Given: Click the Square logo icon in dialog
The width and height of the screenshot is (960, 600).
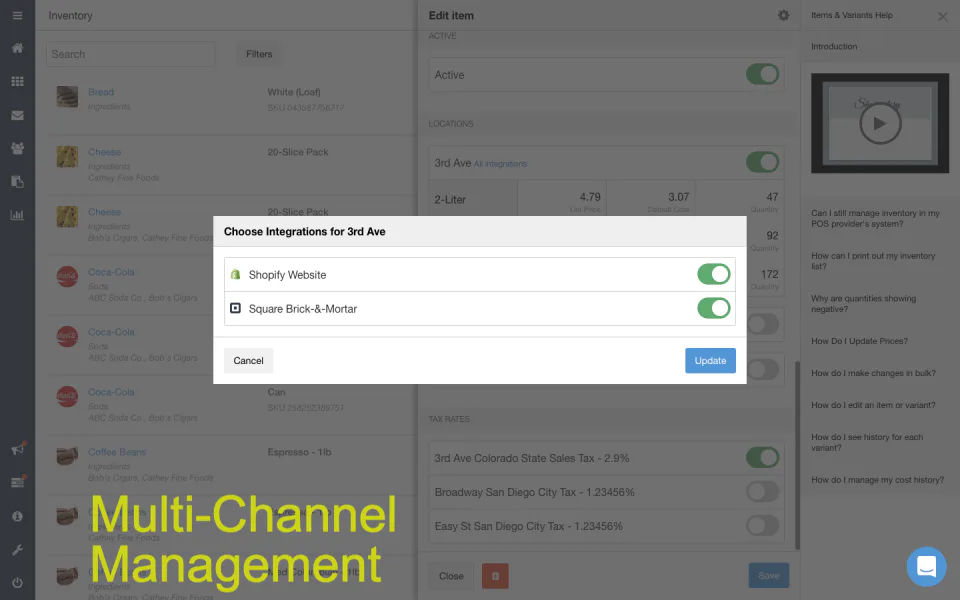Looking at the screenshot, I should (235, 308).
